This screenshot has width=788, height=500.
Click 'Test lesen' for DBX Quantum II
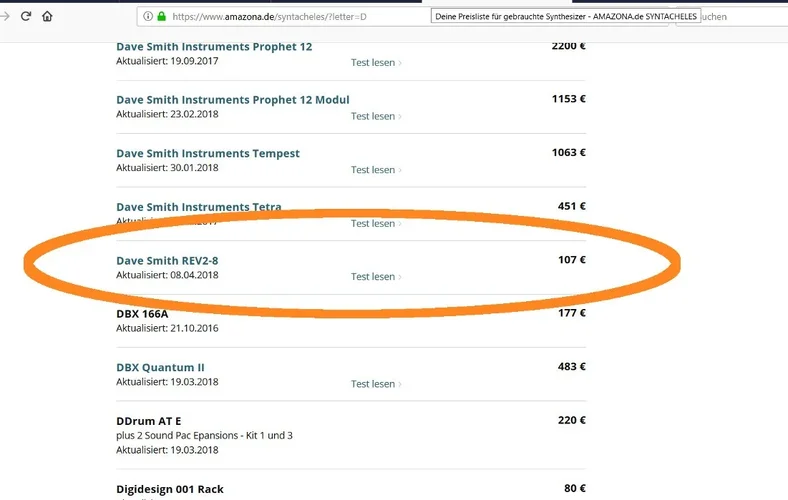tap(376, 384)
